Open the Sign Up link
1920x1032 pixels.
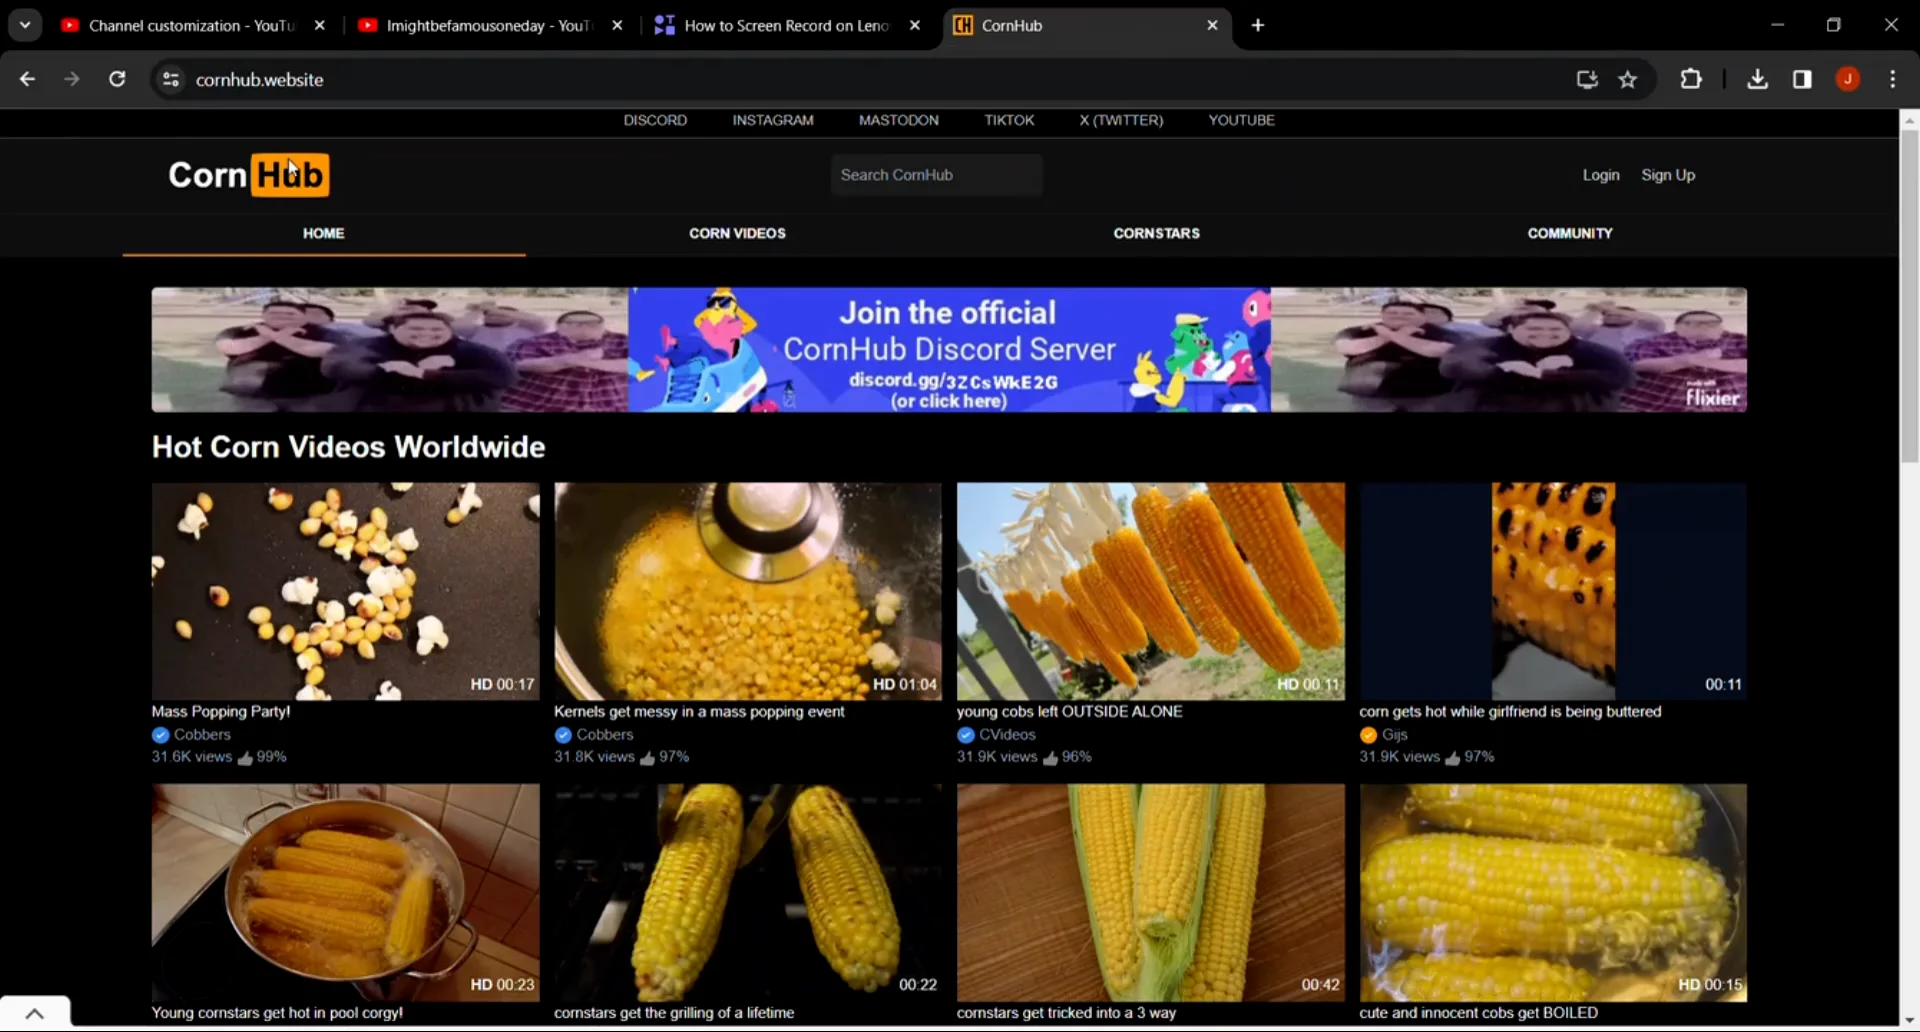tap(1668, 174)
